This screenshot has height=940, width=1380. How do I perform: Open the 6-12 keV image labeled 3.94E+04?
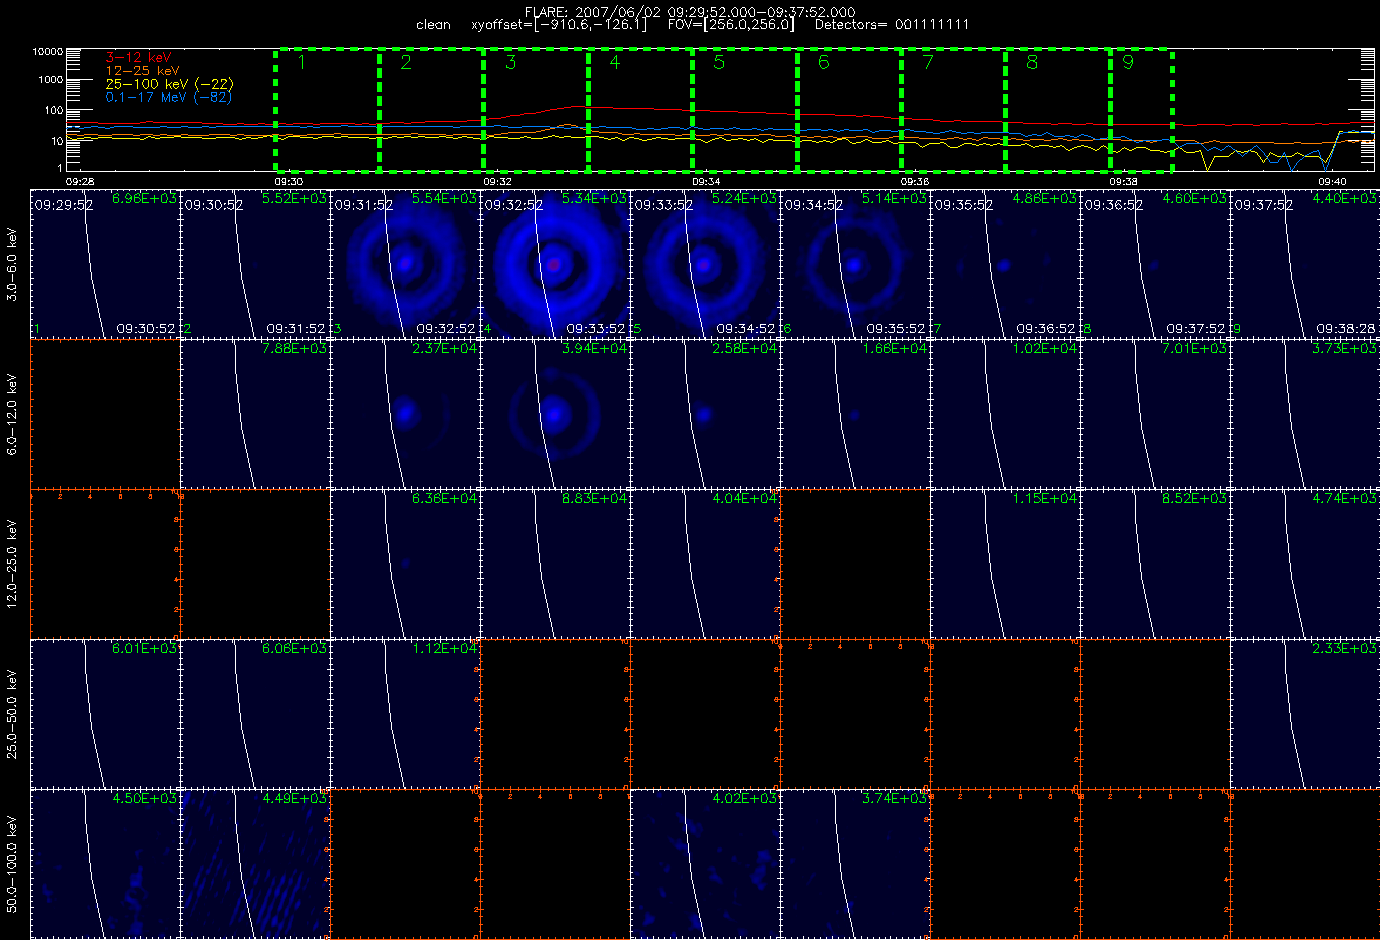pyautogui.click(x=555, y=414)
